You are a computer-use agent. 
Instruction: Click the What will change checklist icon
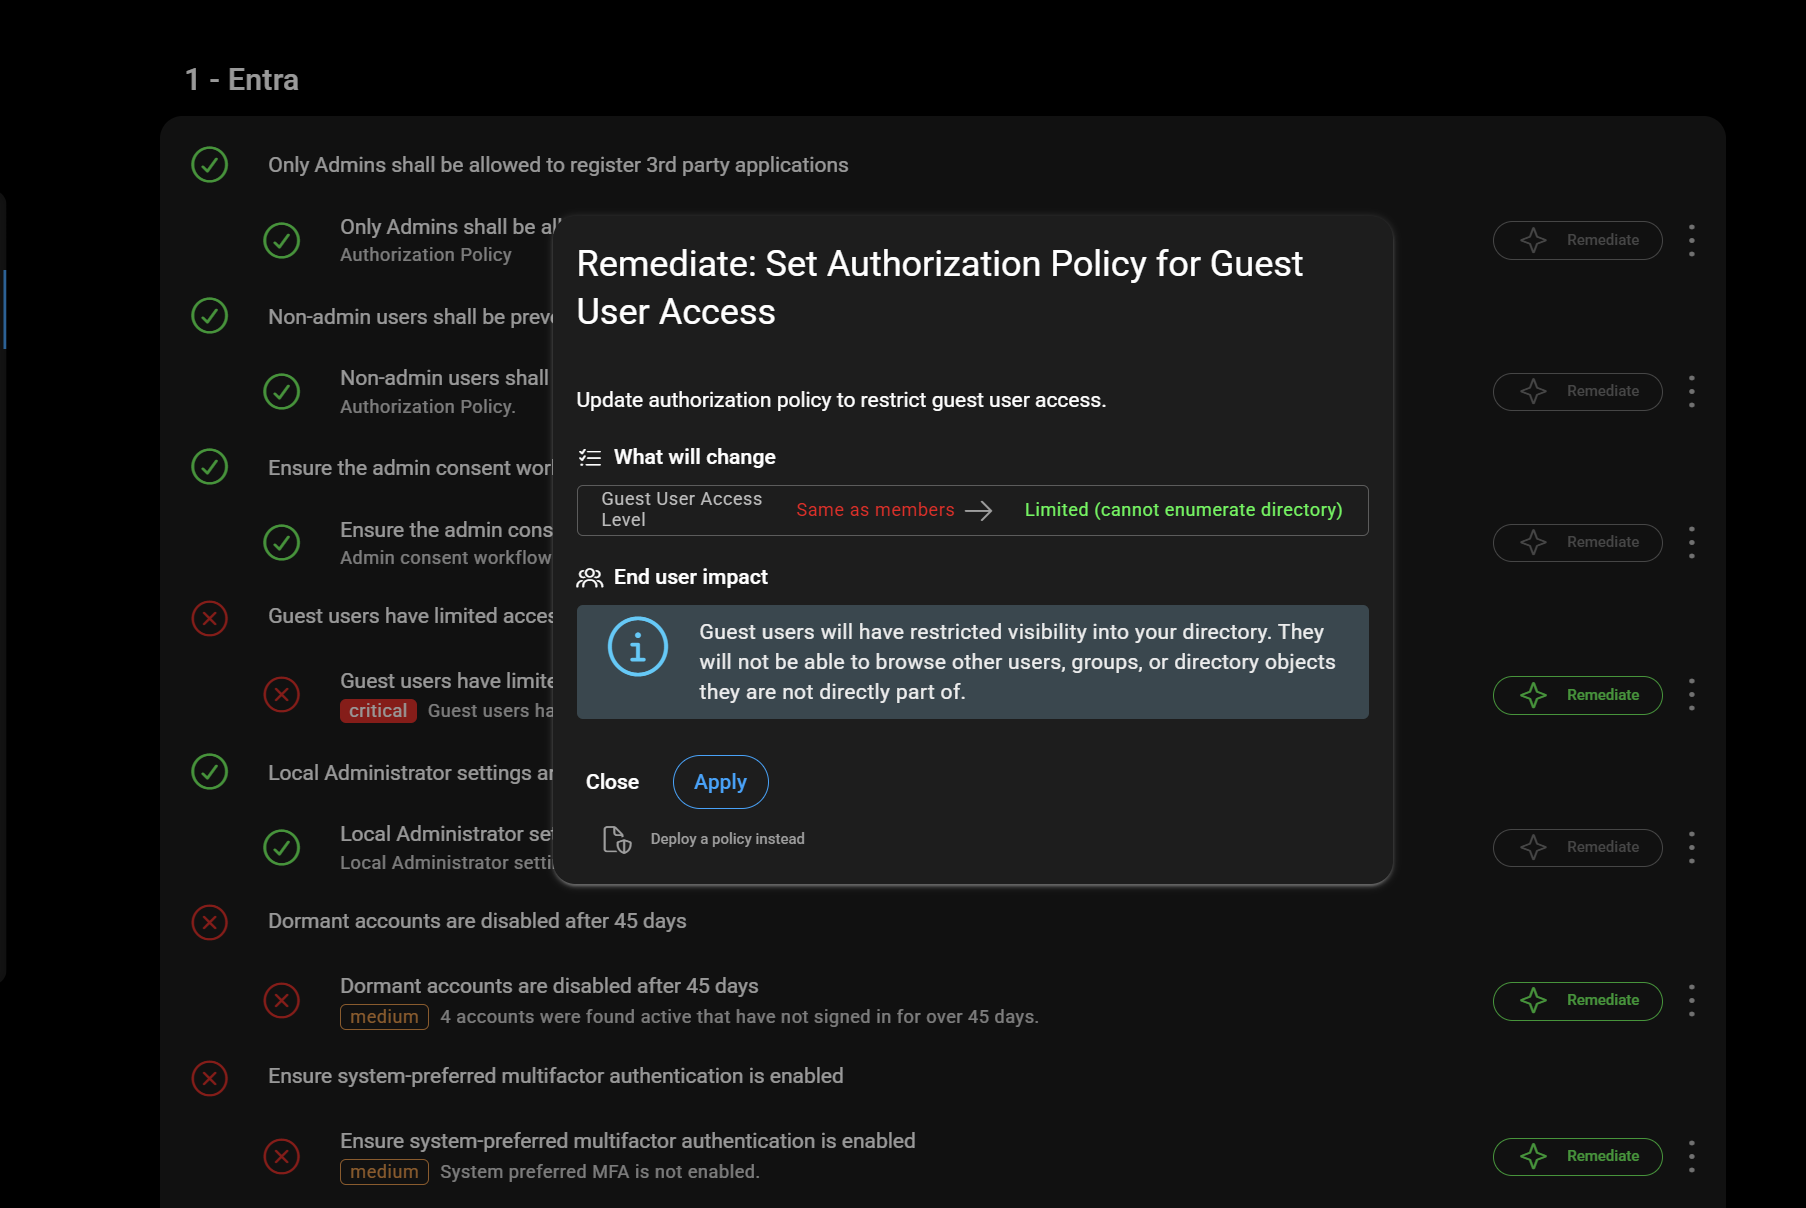coord(590,458)
